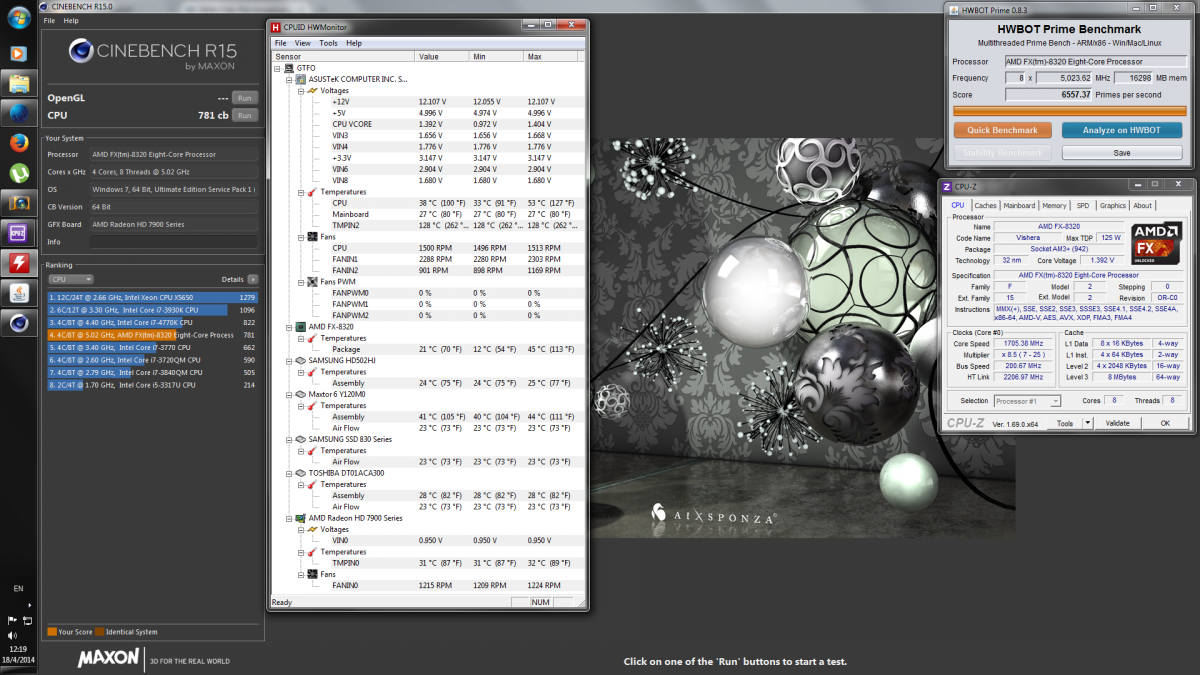
Task: Open HWMonitor View menu
Action: tap(303, 43)
